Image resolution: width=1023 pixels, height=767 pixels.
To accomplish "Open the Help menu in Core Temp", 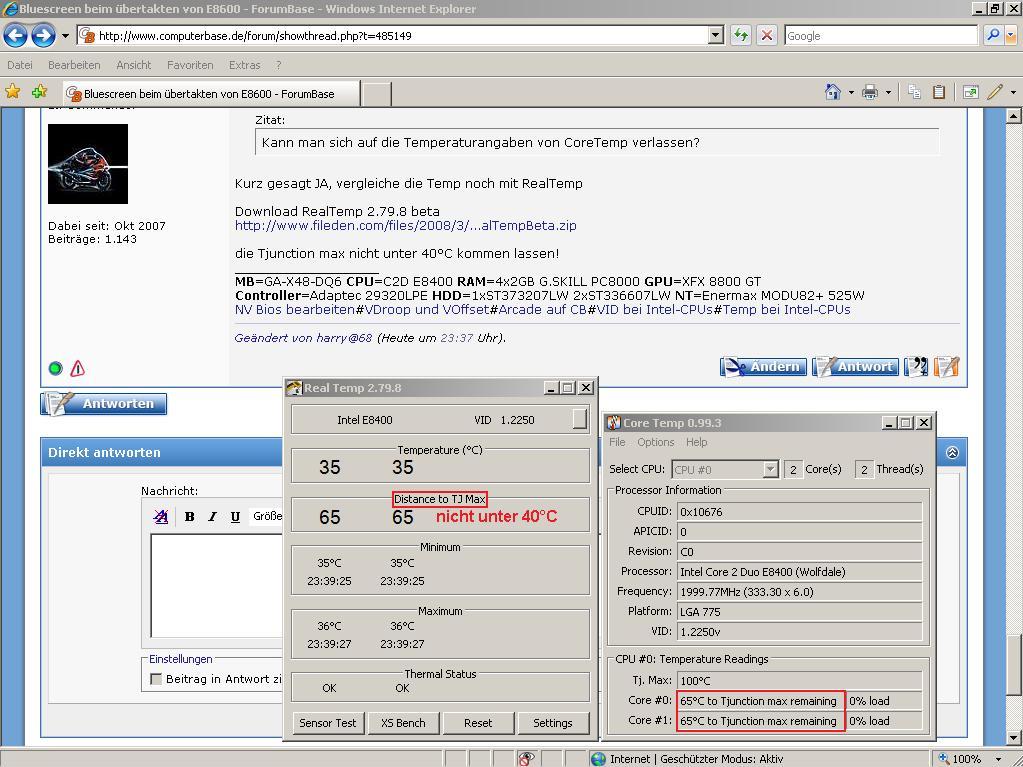I will tap(696, 442).
